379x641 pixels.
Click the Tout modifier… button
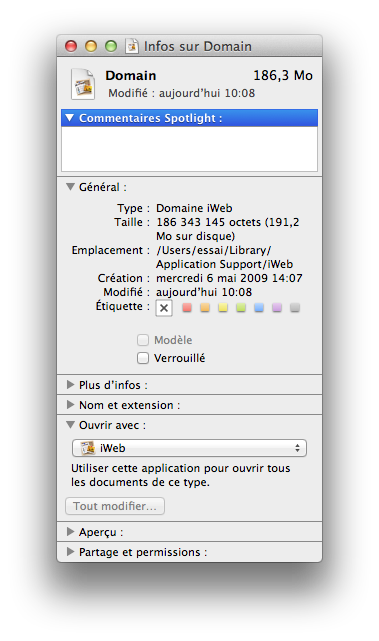coord(115,506)
